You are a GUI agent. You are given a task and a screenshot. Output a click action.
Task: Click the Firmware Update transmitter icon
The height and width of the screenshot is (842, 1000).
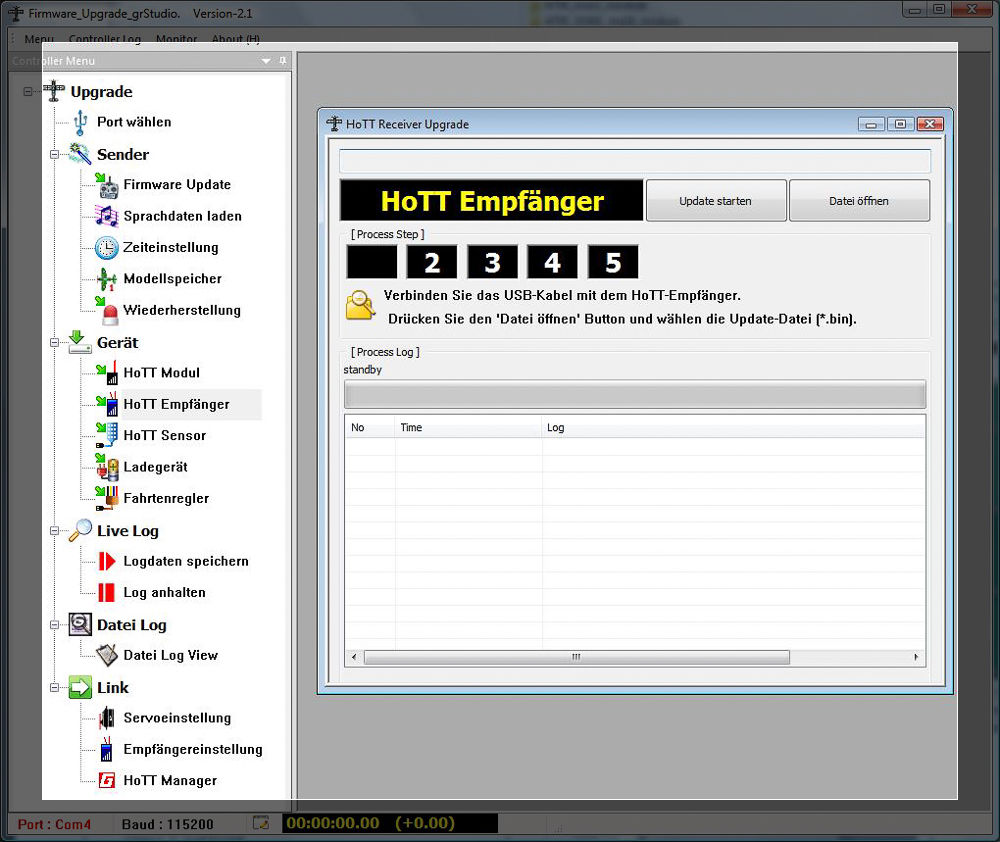coord(106,185)
